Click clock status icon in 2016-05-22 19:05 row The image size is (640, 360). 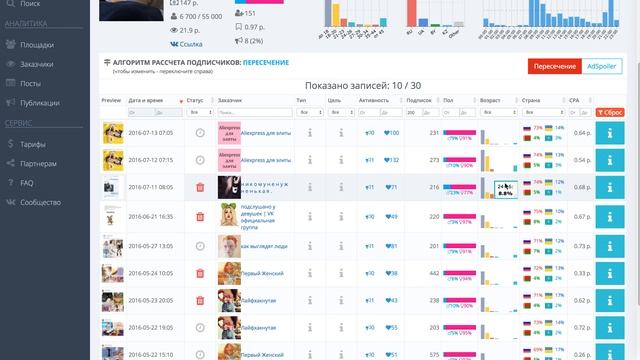pyautogui.click(x=200, y=328)
